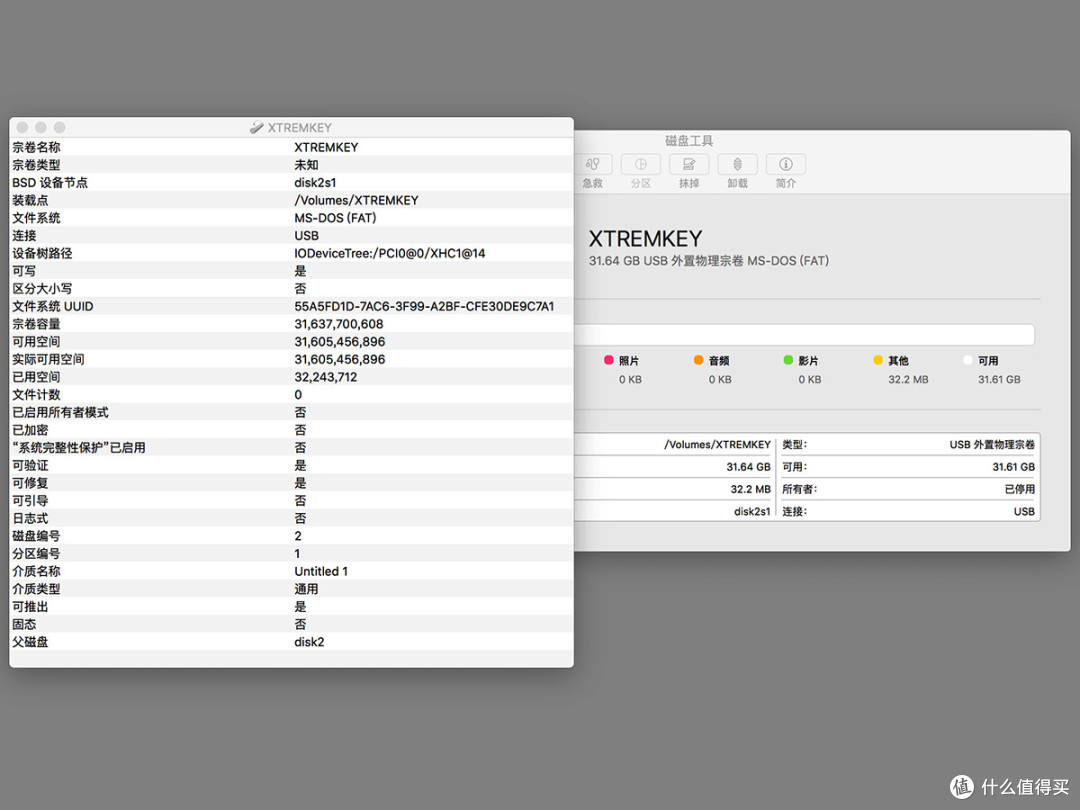1080x810 pixels.
Task: Click the 31.64 GB capacity cell in Disk Utility
Action: 748,467
